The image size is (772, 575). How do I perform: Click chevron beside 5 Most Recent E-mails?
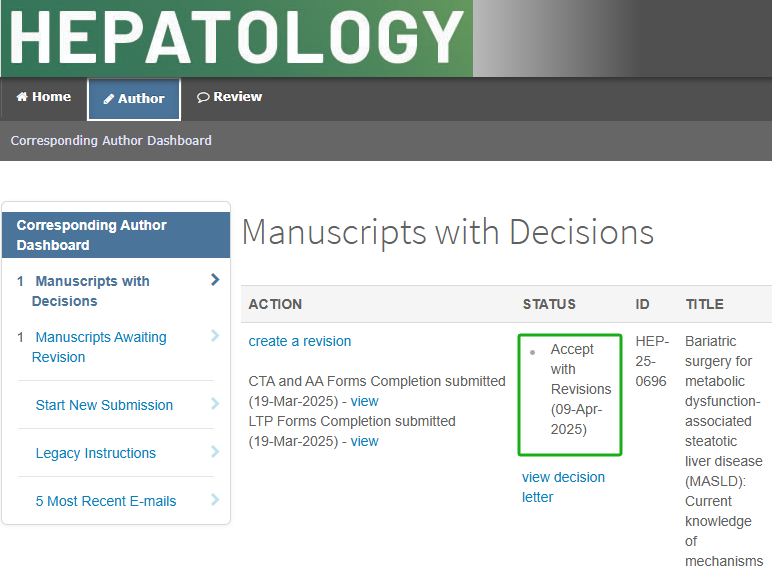click(215, 500)
